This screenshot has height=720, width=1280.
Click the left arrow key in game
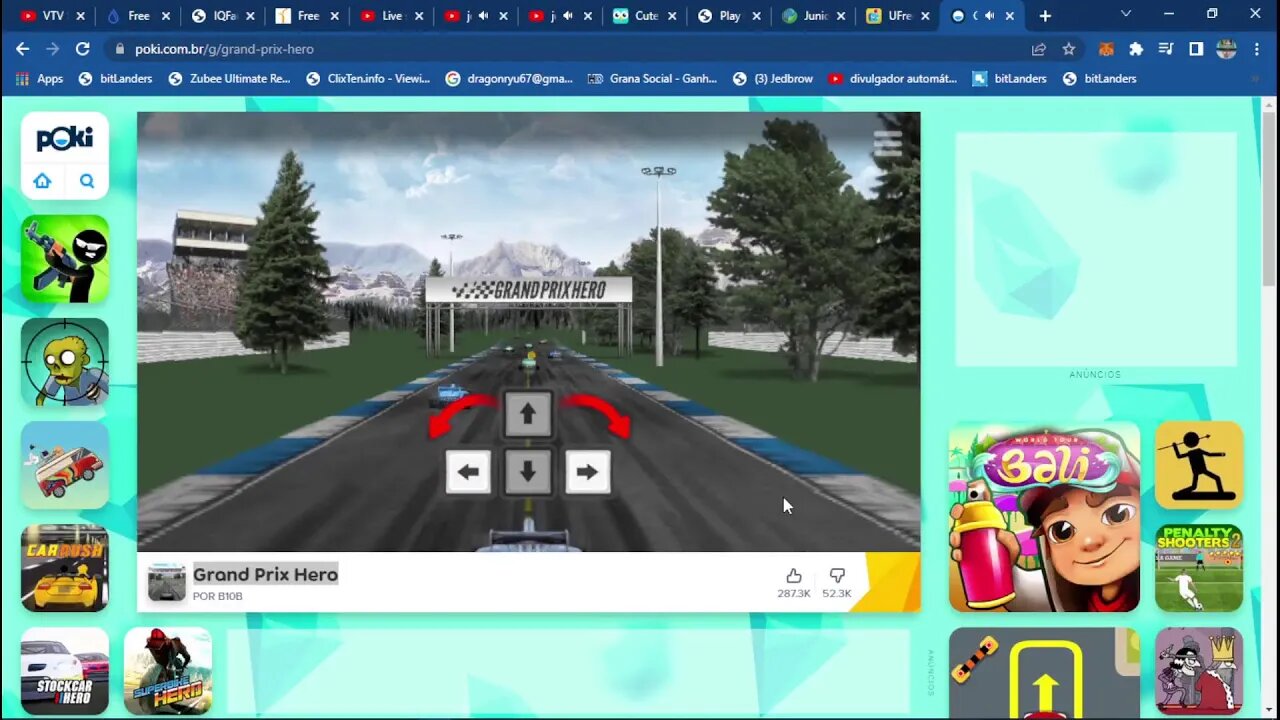[x=468, y=472]
